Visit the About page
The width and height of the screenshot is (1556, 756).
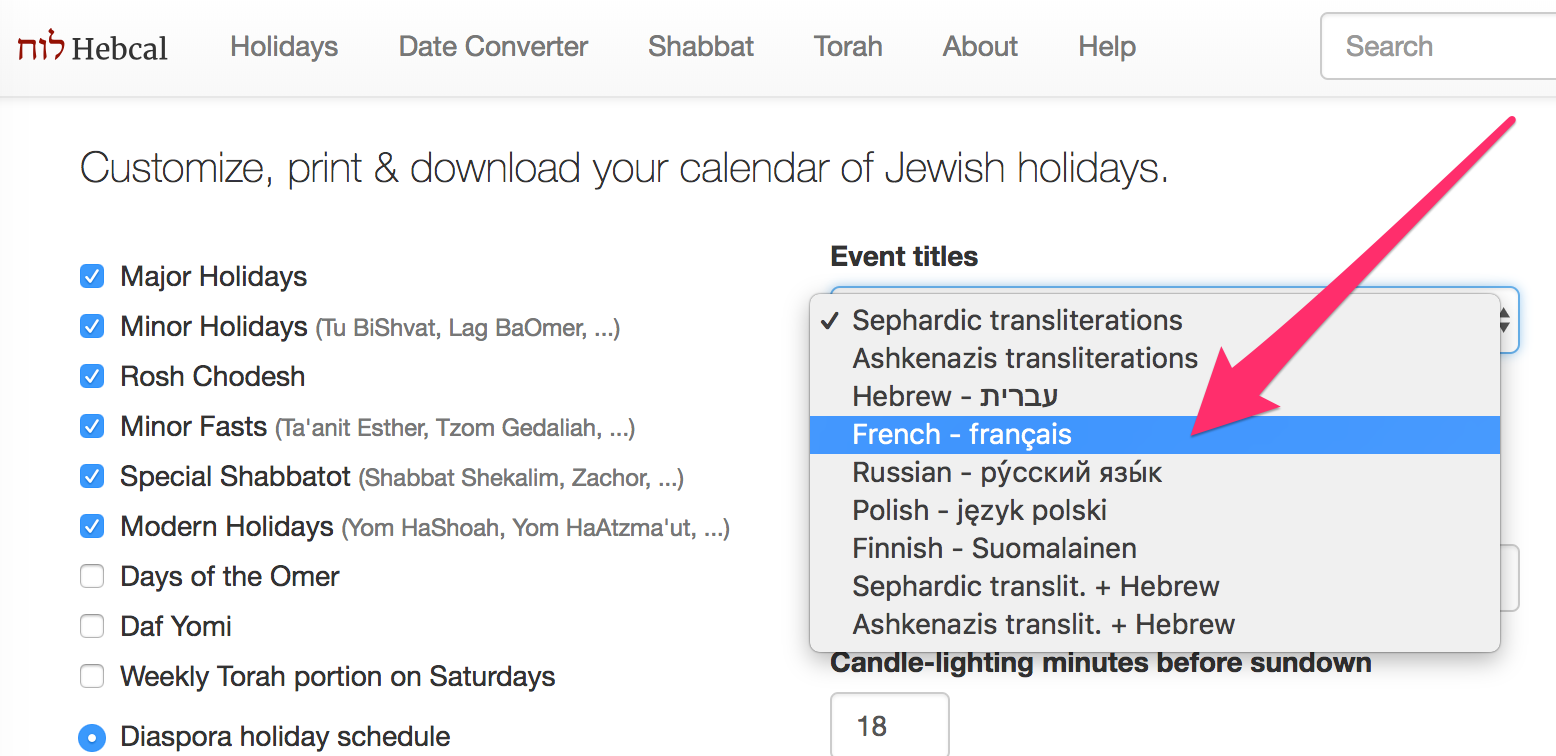click(x=979, y=46)
